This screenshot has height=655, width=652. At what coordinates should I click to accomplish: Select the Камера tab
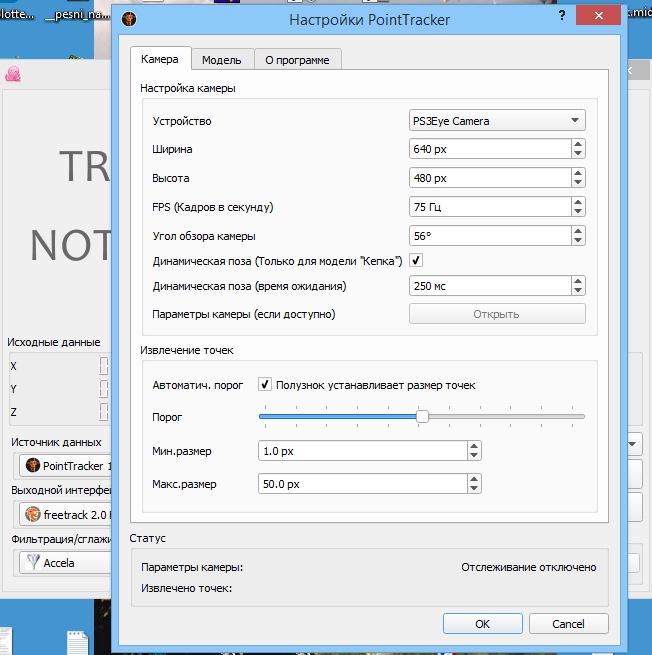(160, 59)
